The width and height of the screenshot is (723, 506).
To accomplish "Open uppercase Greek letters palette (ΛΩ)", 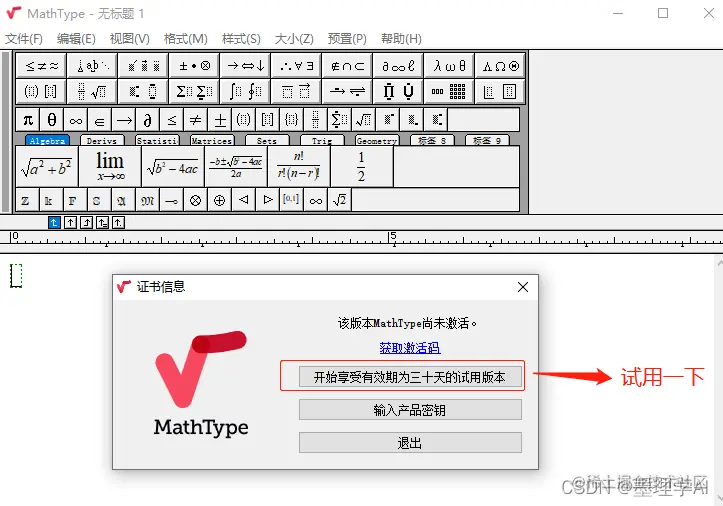I will pos(500,65).
